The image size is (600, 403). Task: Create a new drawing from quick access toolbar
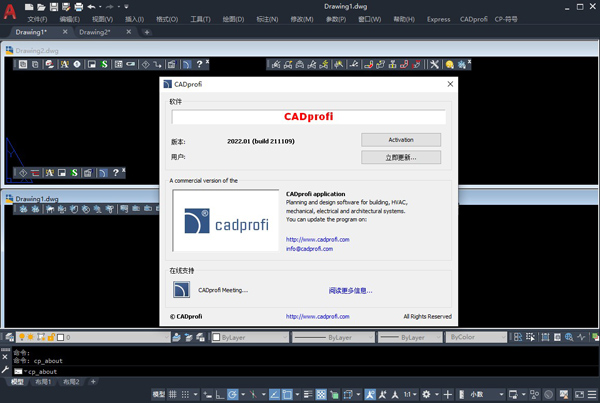click(x=29, y=7)
